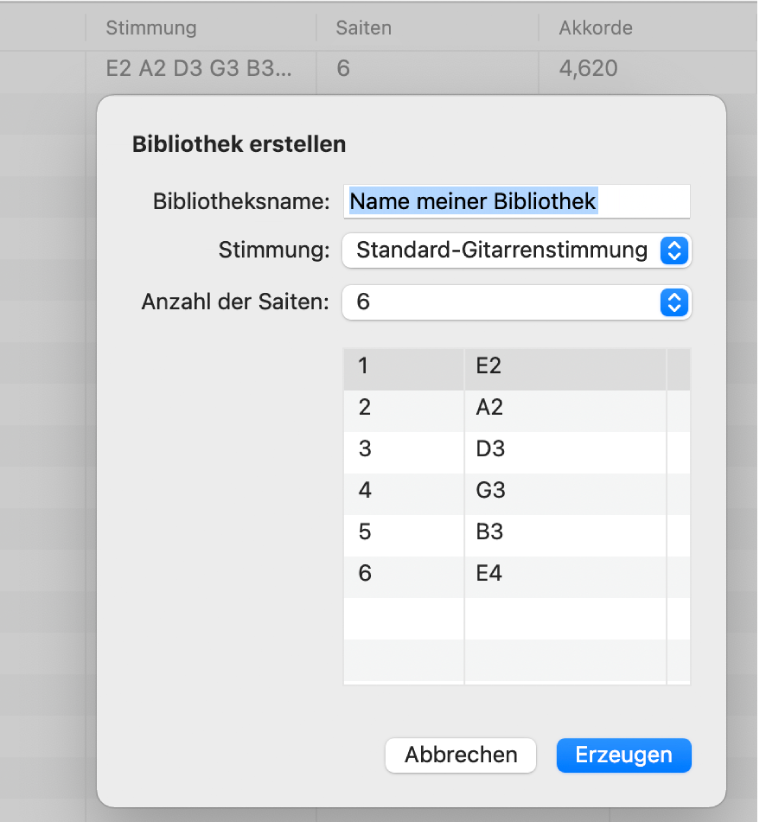Select string row 1 showing E2

(x=490, y=366)
